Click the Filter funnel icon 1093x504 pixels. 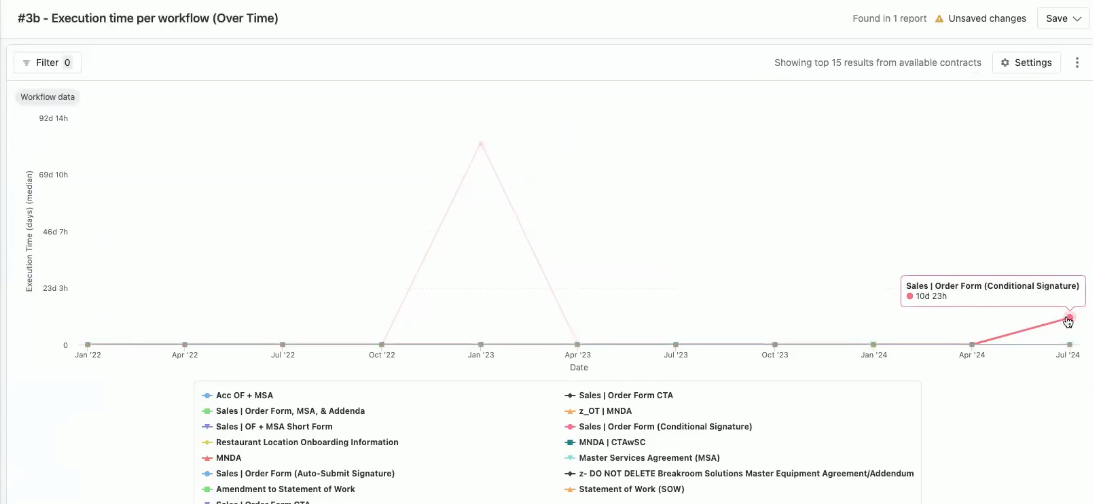[26, 62]
